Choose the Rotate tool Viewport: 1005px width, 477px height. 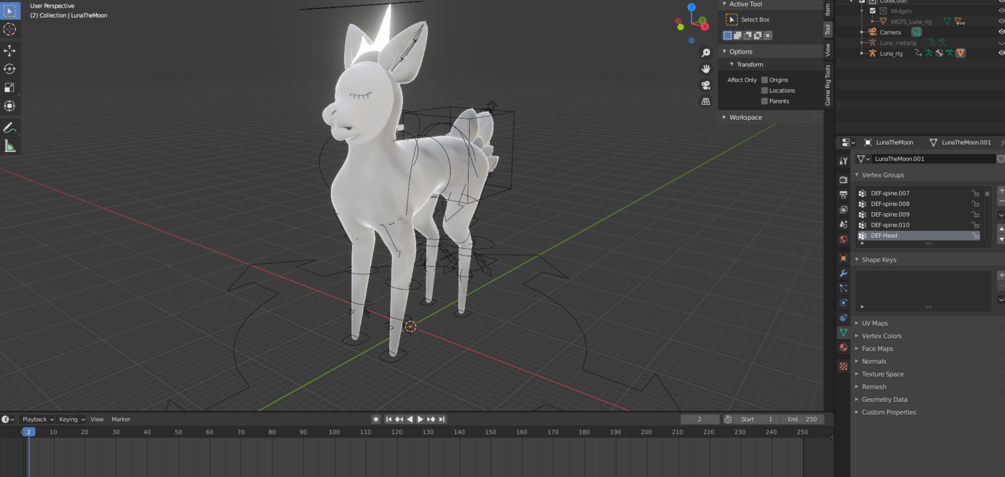point(10,69)
